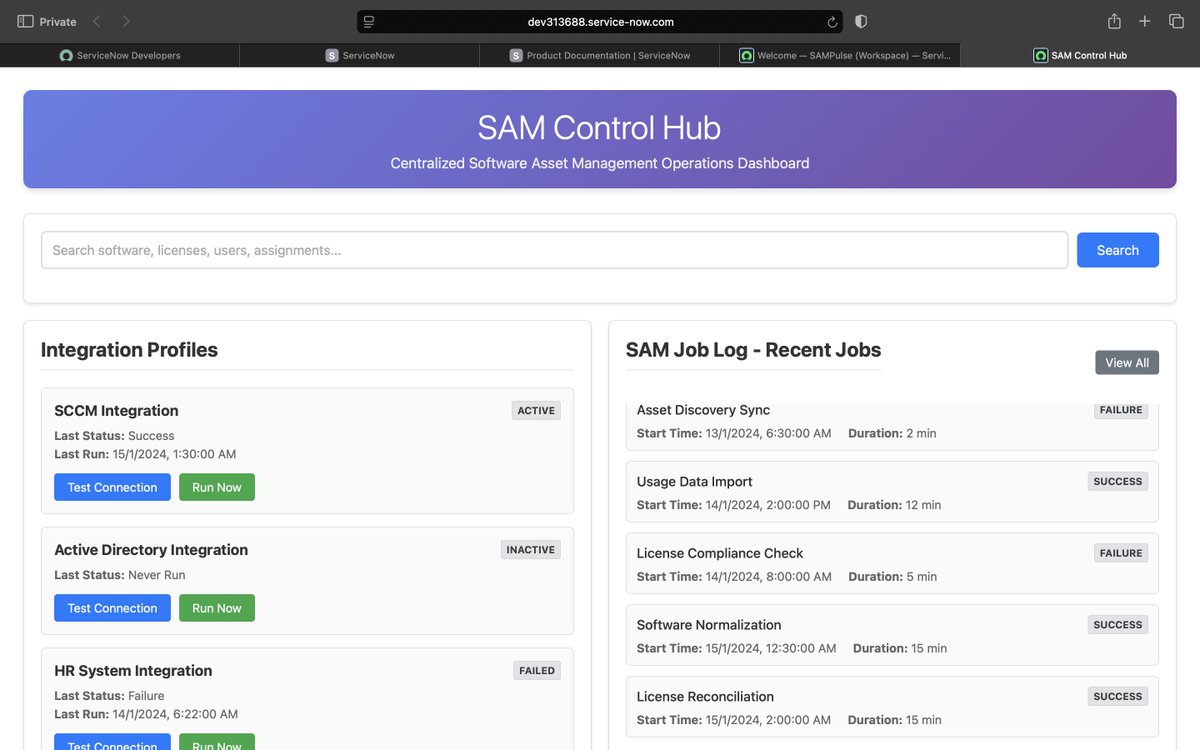This screenshot has width=1200, height=750.
Task: Open Software Normalization job
Action: click(892, 635)
